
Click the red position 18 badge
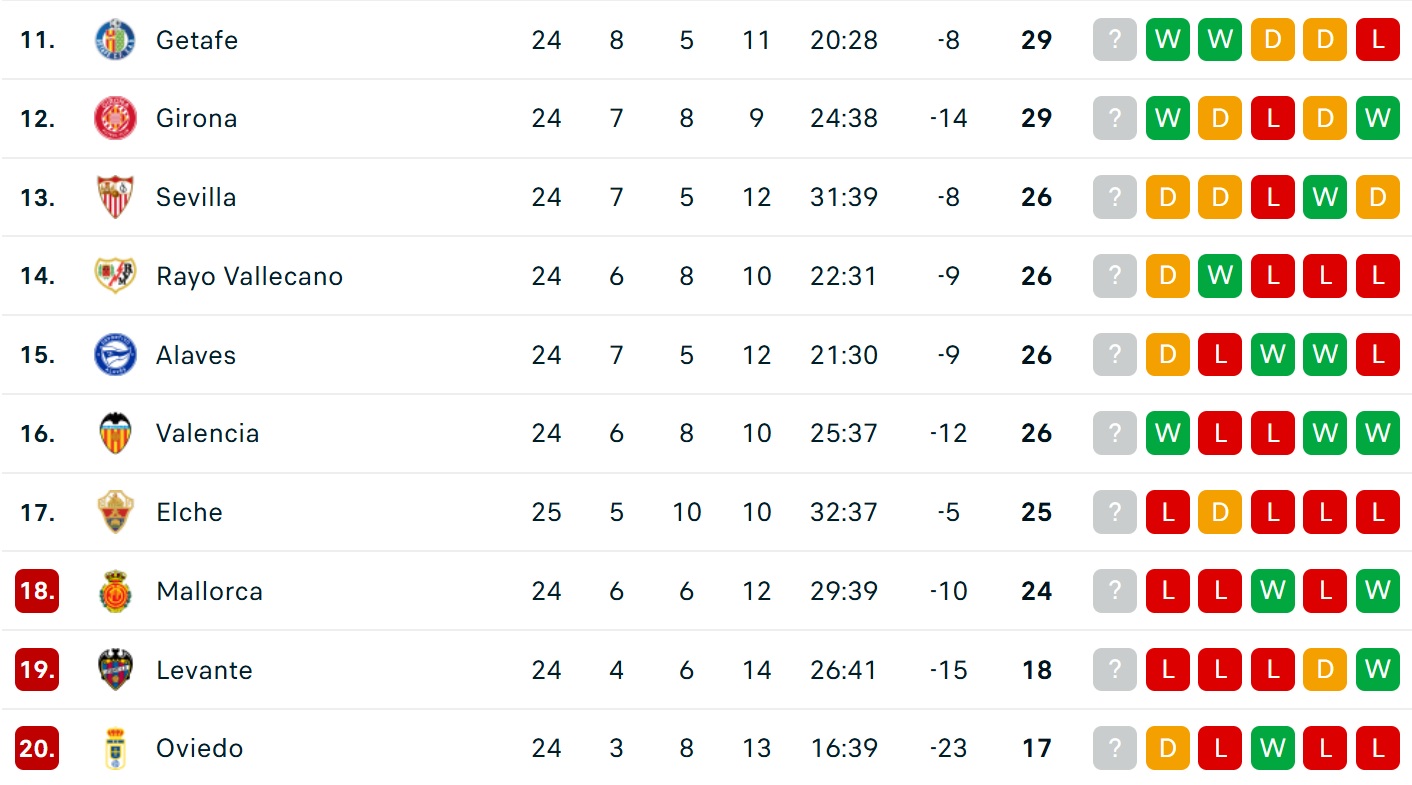(x=37, y=591)
